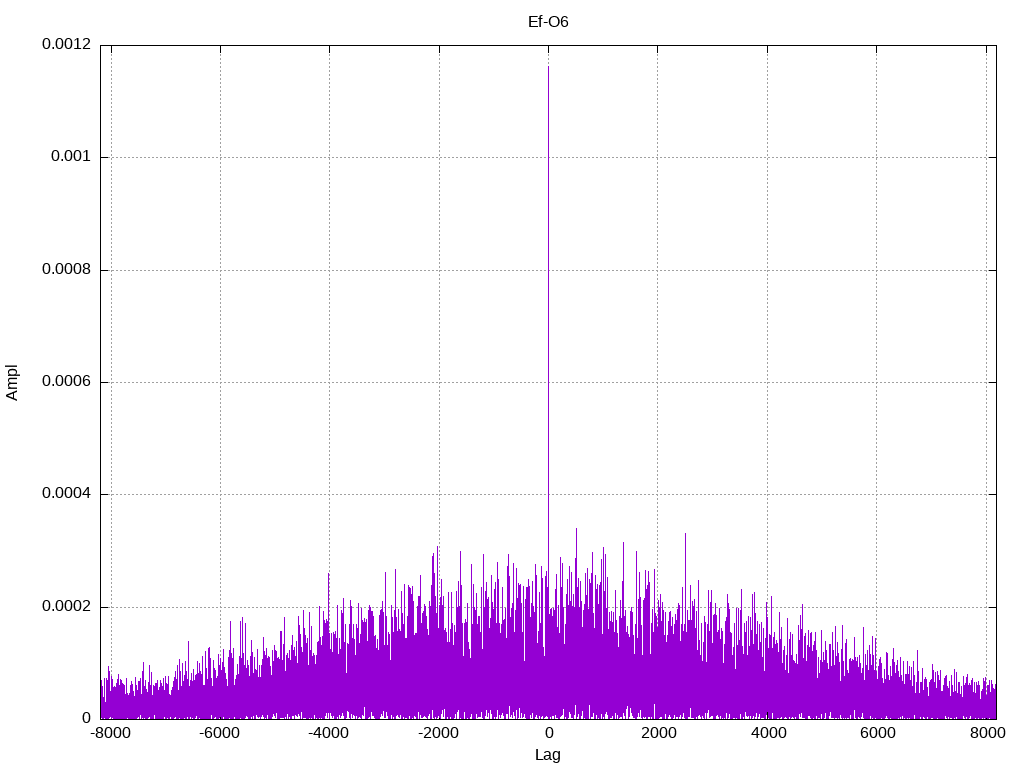The width and height of the screenshot is (1024, 768).
Task: Click the 0.0008 y-axis tick label
Action: pyautogui.click(x=67, y=270)
